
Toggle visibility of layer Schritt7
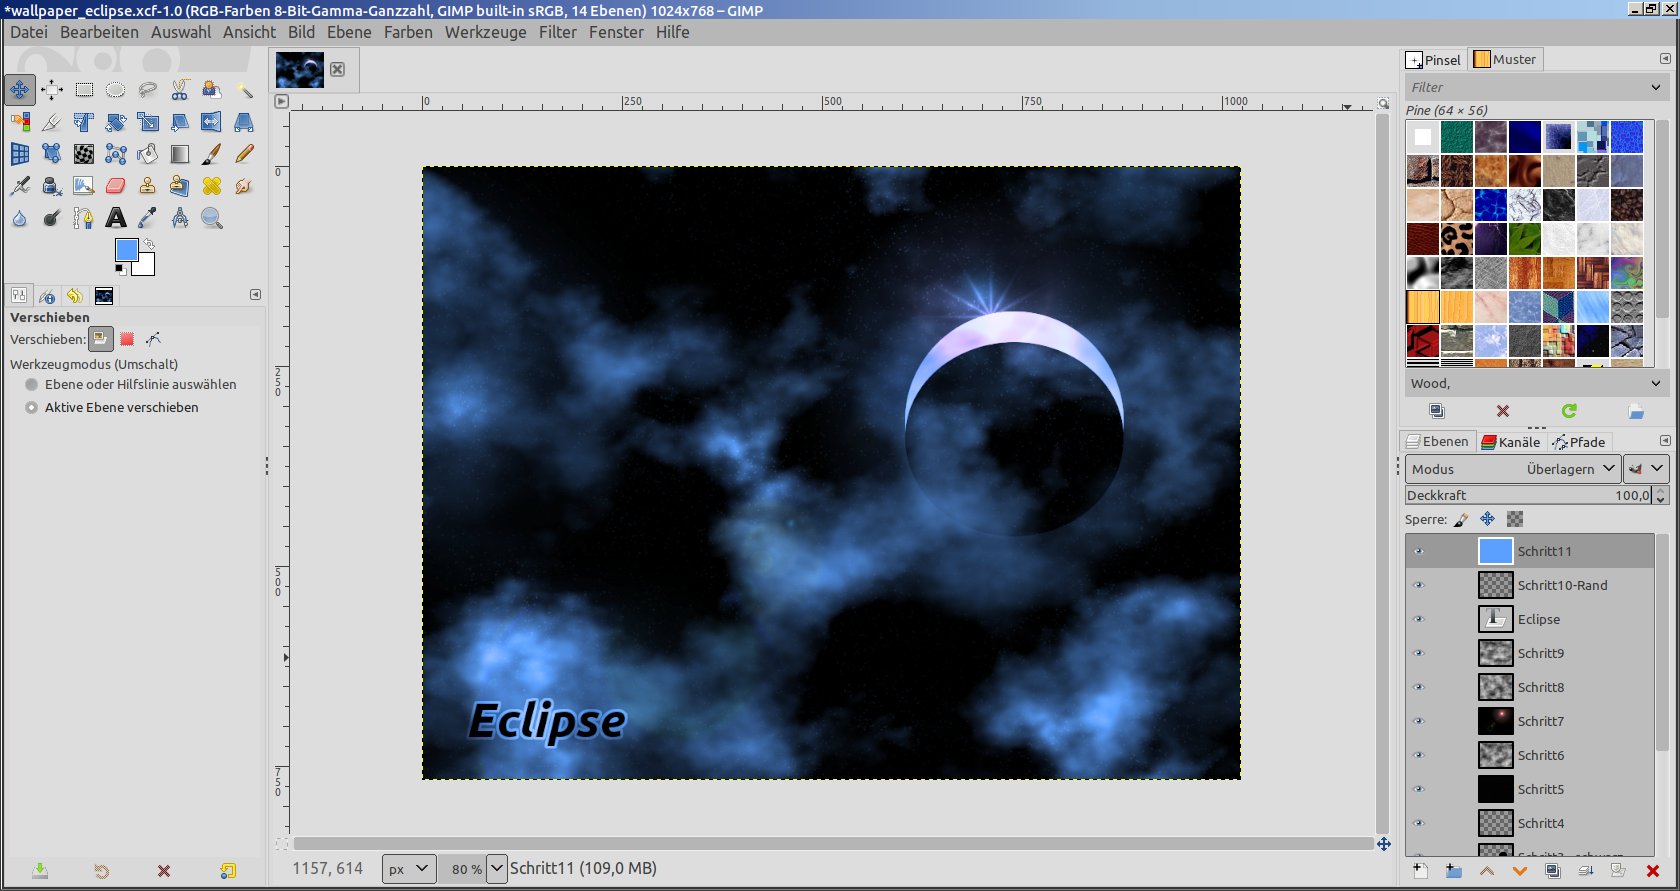(1418, 721)
